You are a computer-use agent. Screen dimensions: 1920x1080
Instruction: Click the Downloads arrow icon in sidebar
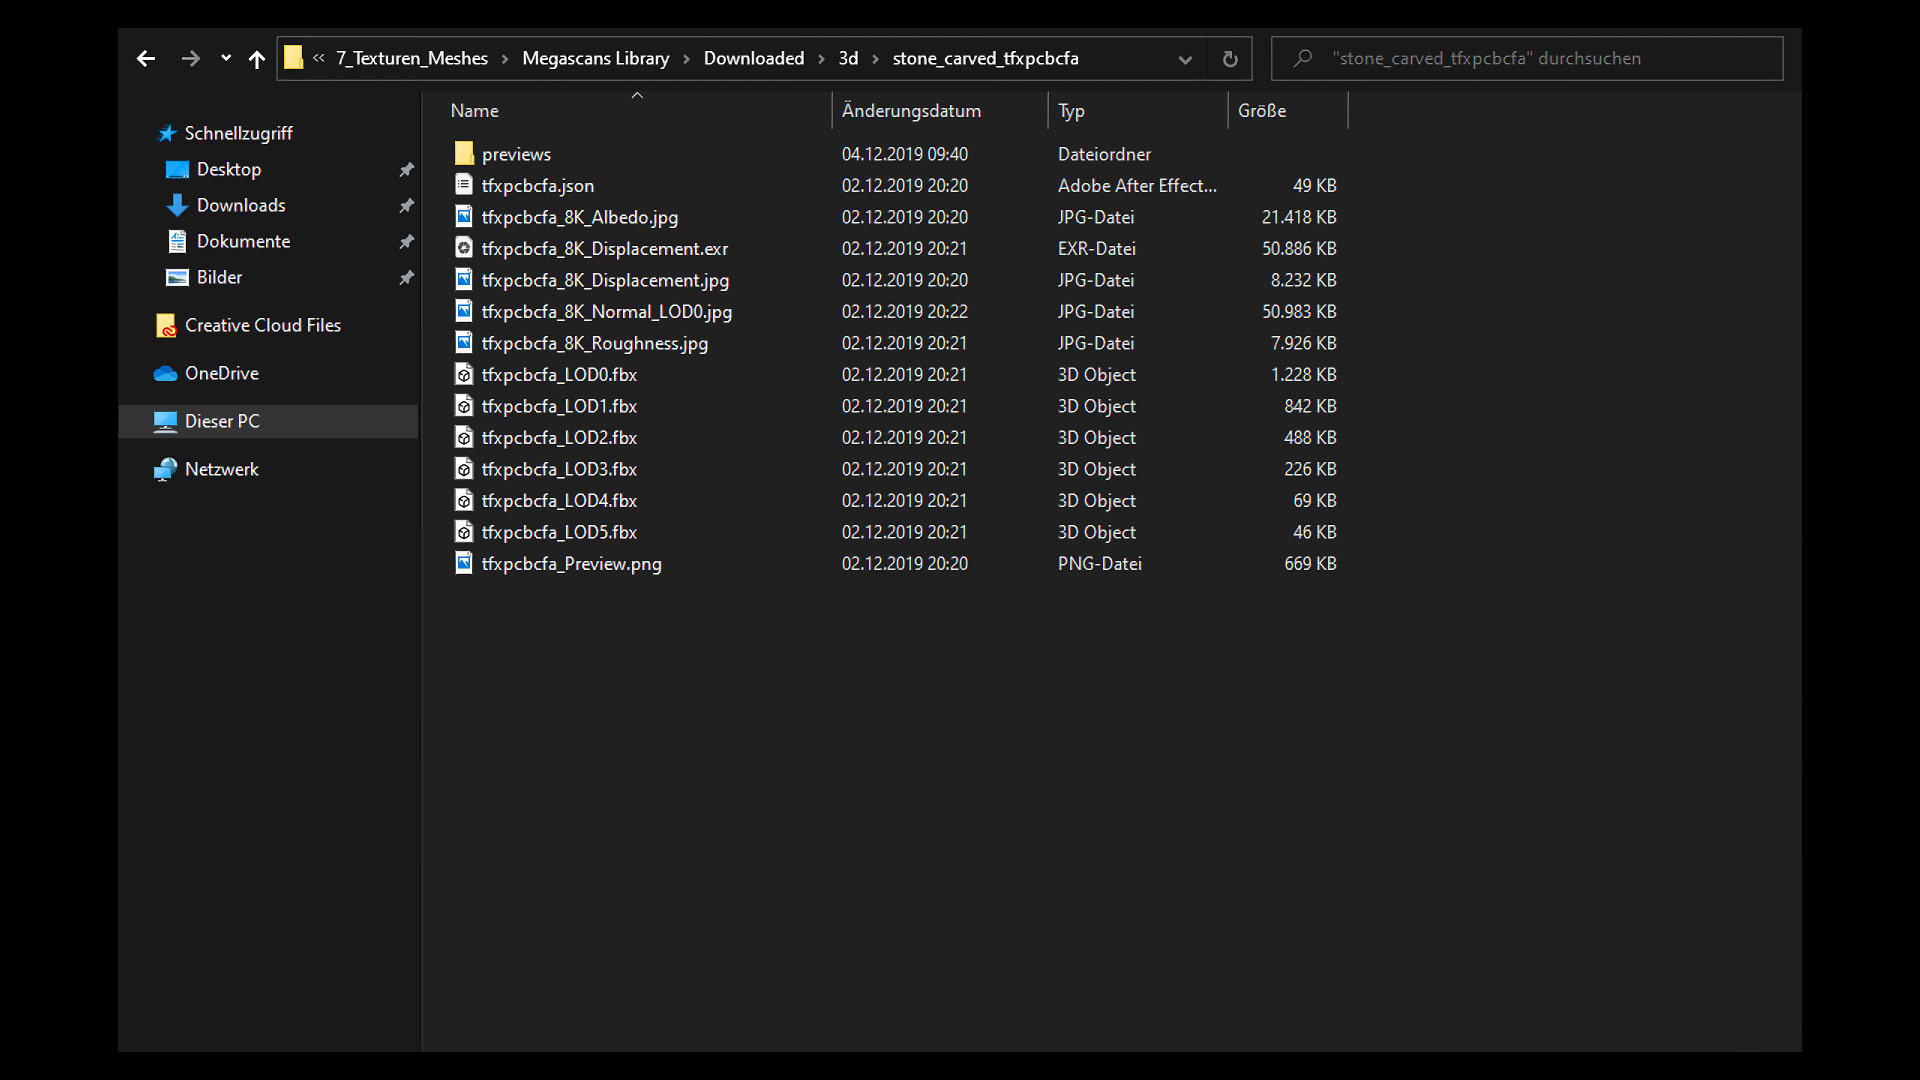coord(177,205)
